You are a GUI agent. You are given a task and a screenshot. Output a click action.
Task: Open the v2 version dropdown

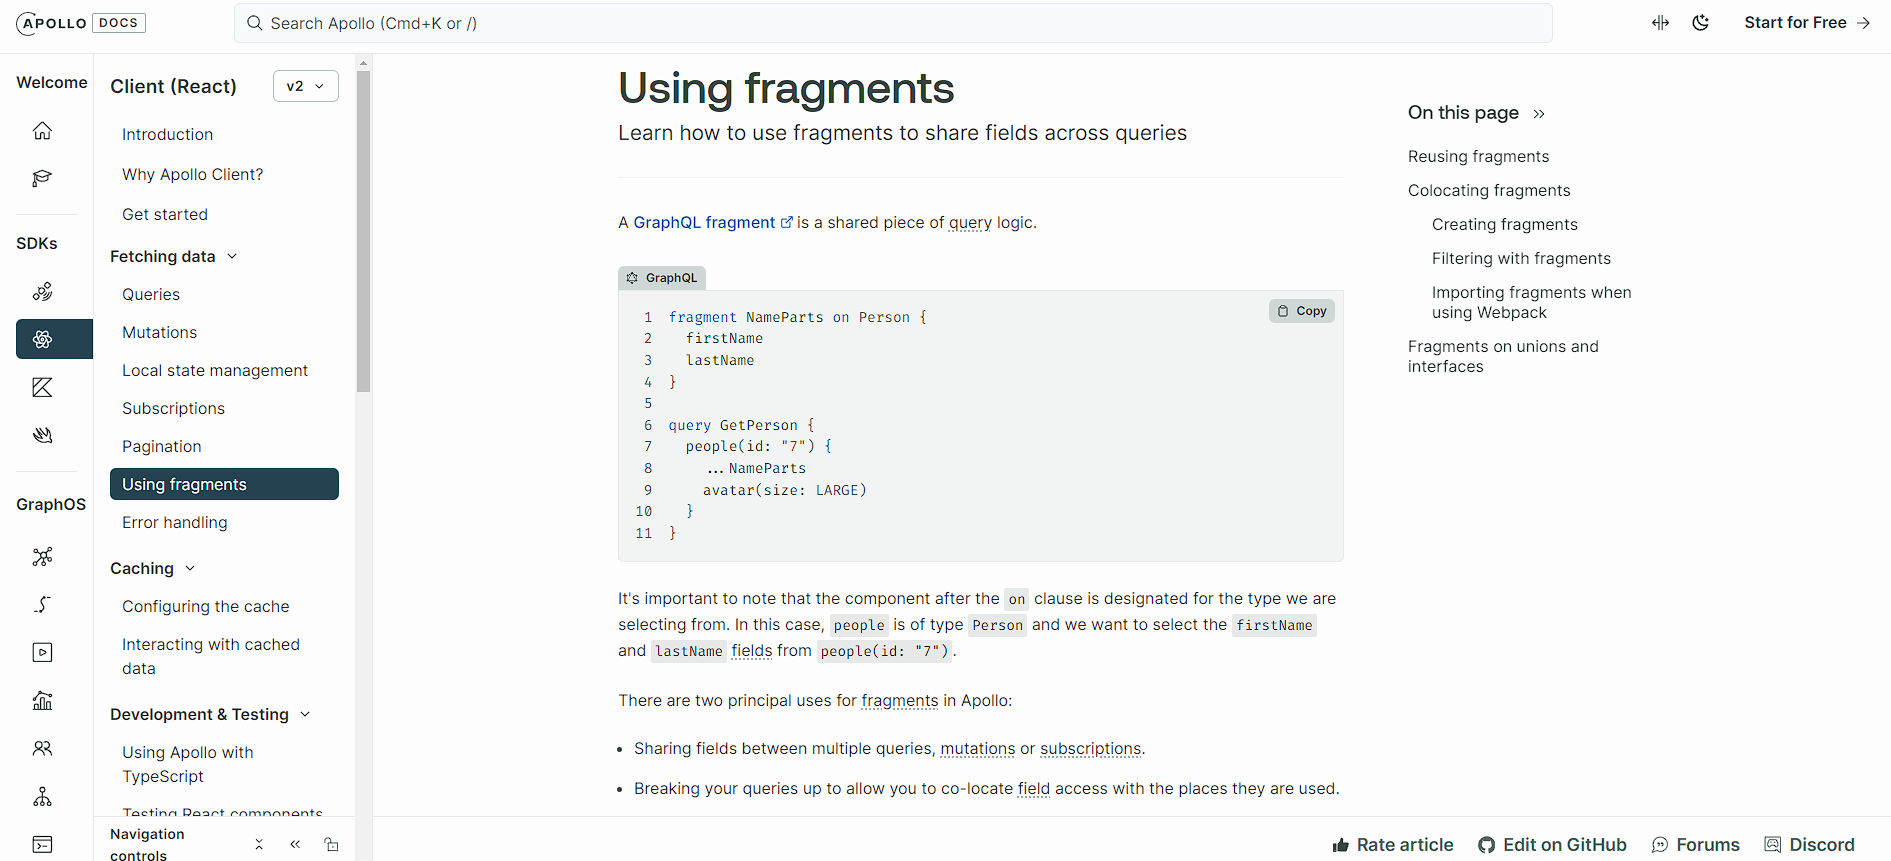pyautogui.click(x=306, y=86)
